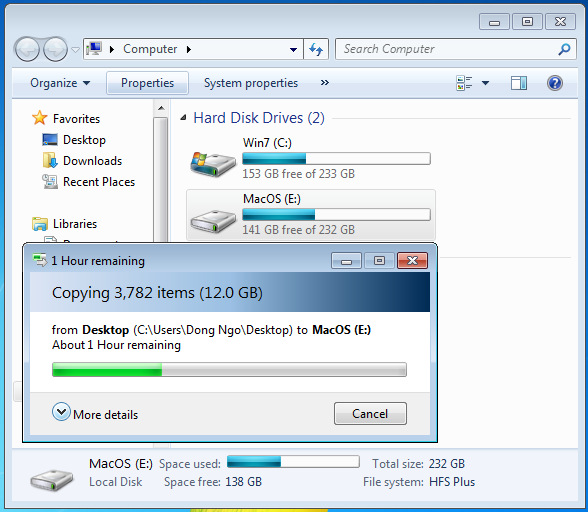
Task: Click the Win7 (C:) drive icon
Action: click(x=213, y=164)
